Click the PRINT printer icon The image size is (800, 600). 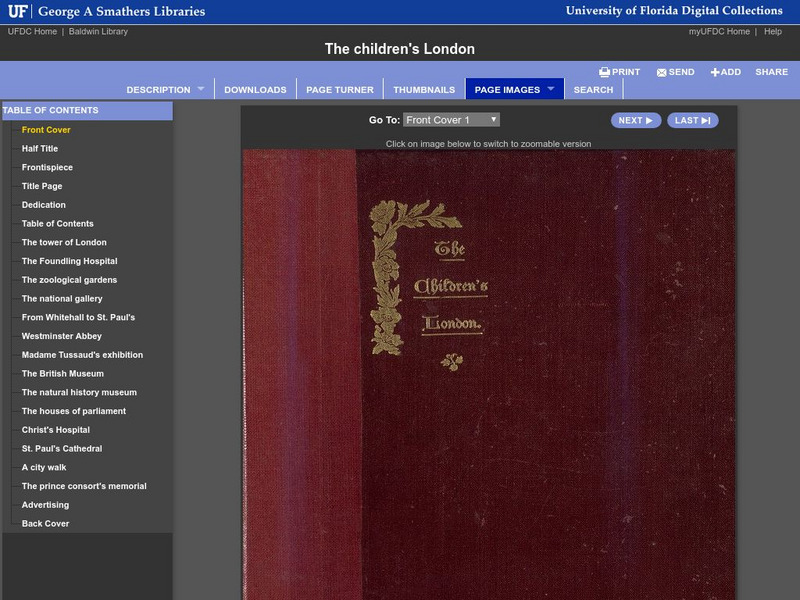click(x=604, y=72)
